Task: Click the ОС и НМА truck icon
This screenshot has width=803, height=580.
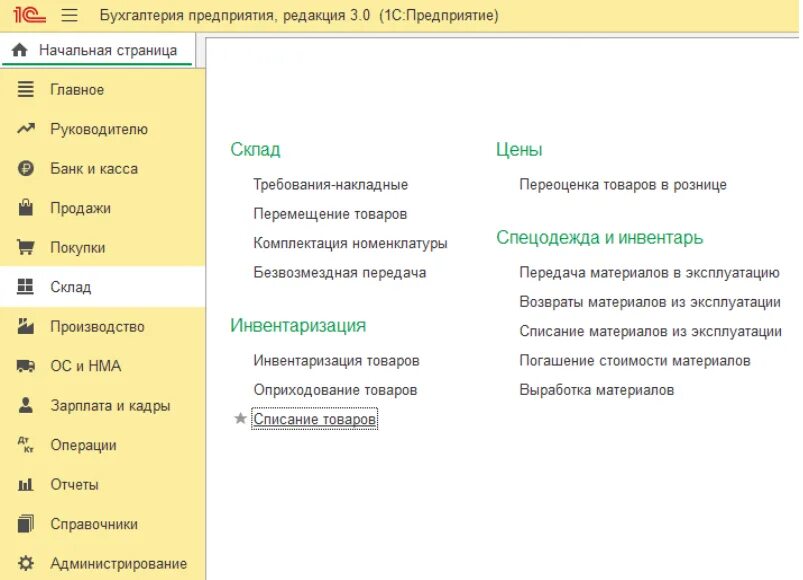Action: pyautogui.click(x=26, y=366)
